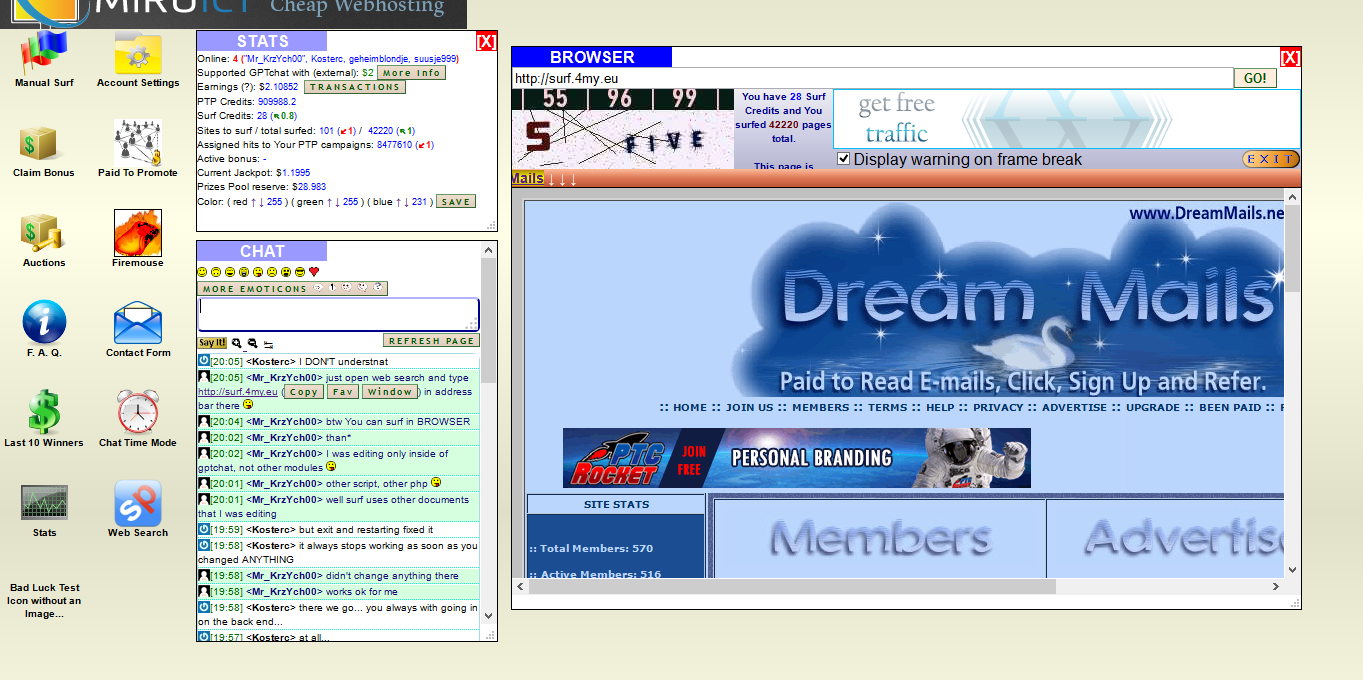Send the message with Say It!
Image resolution: width=1363 pixels, height=680 pixels.
[212, 342]
